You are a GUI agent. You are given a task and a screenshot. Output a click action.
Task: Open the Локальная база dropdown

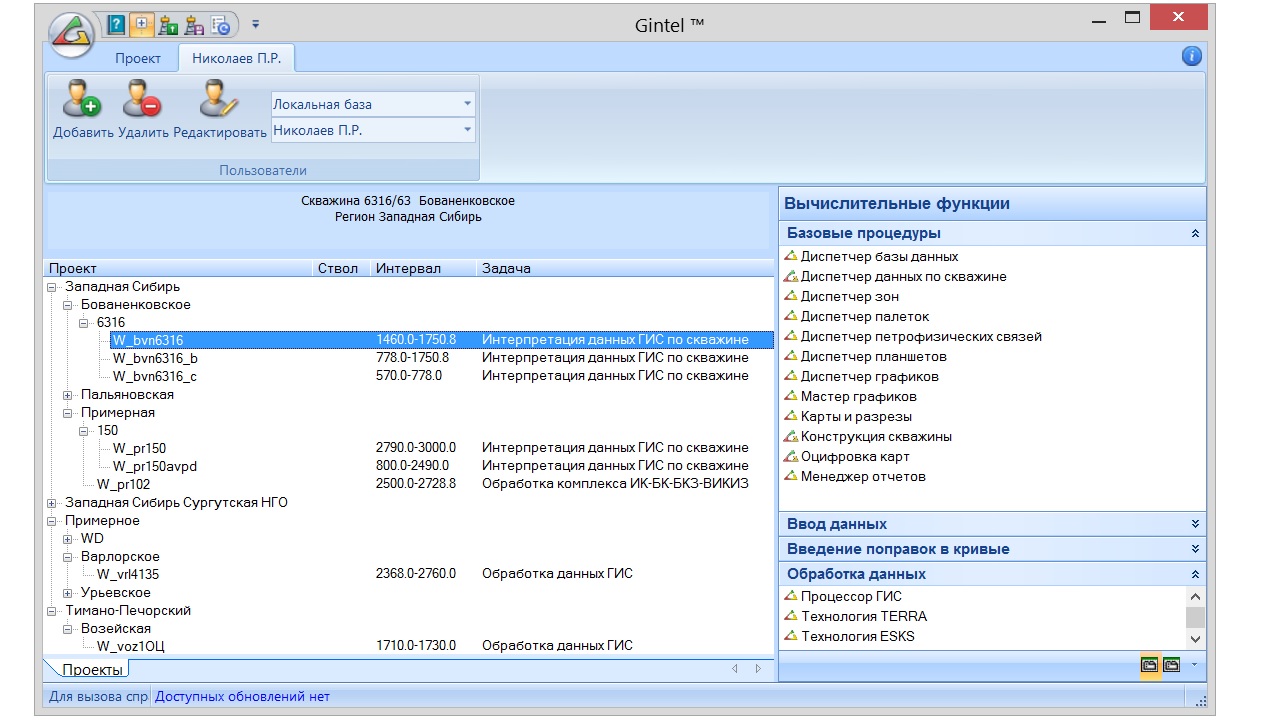point(467,104)
